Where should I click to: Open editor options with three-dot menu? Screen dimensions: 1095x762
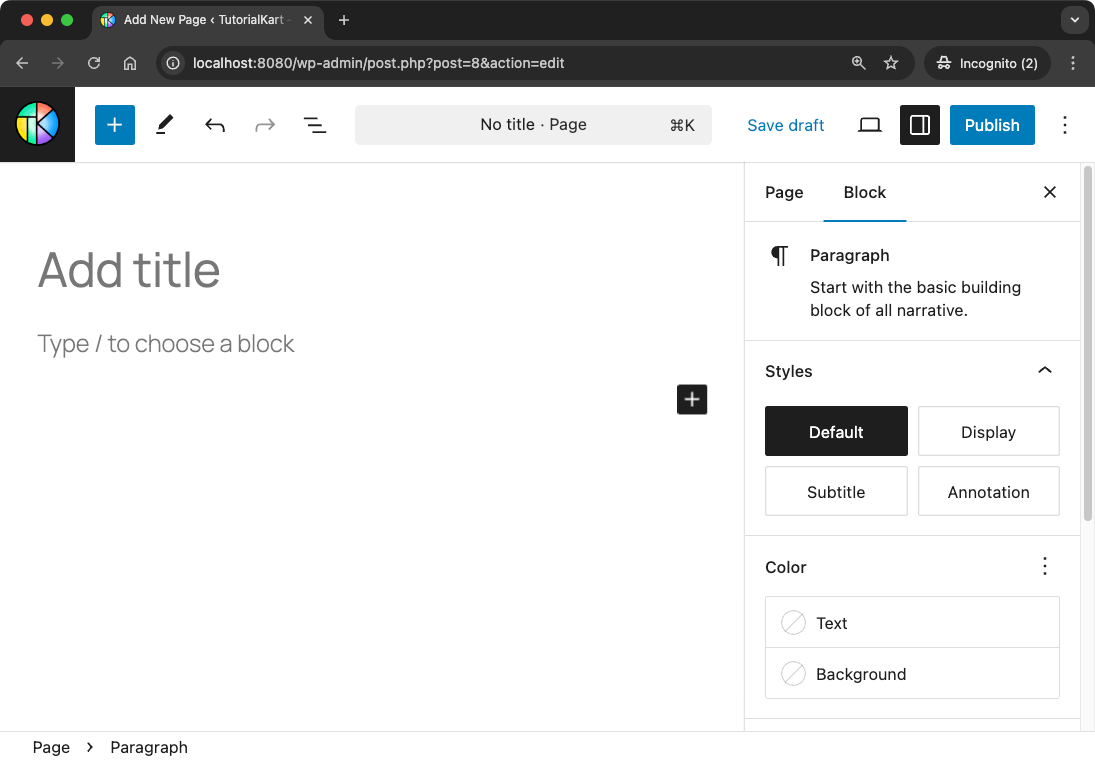(1064, 124)
